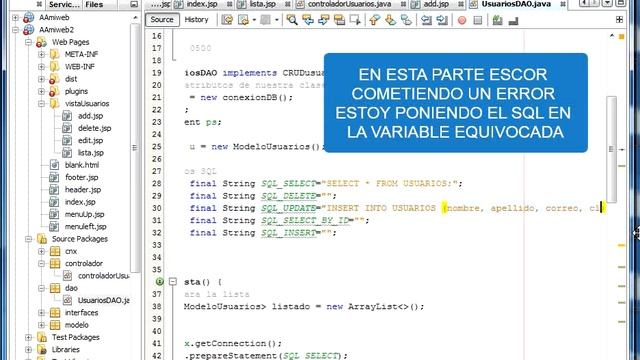Select the UsuariosDAO.java tab

[x=516, y=4]
